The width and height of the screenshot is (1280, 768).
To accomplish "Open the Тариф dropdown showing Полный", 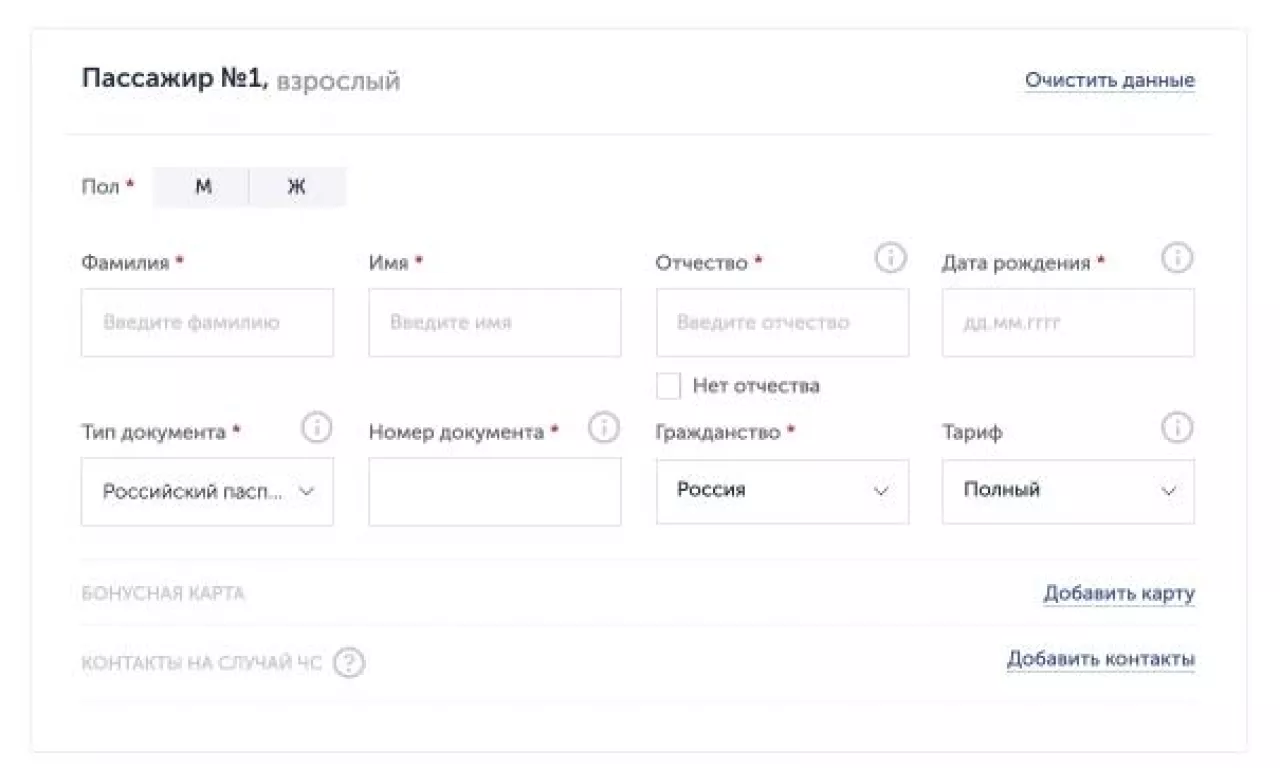I will click(1068, 491).
